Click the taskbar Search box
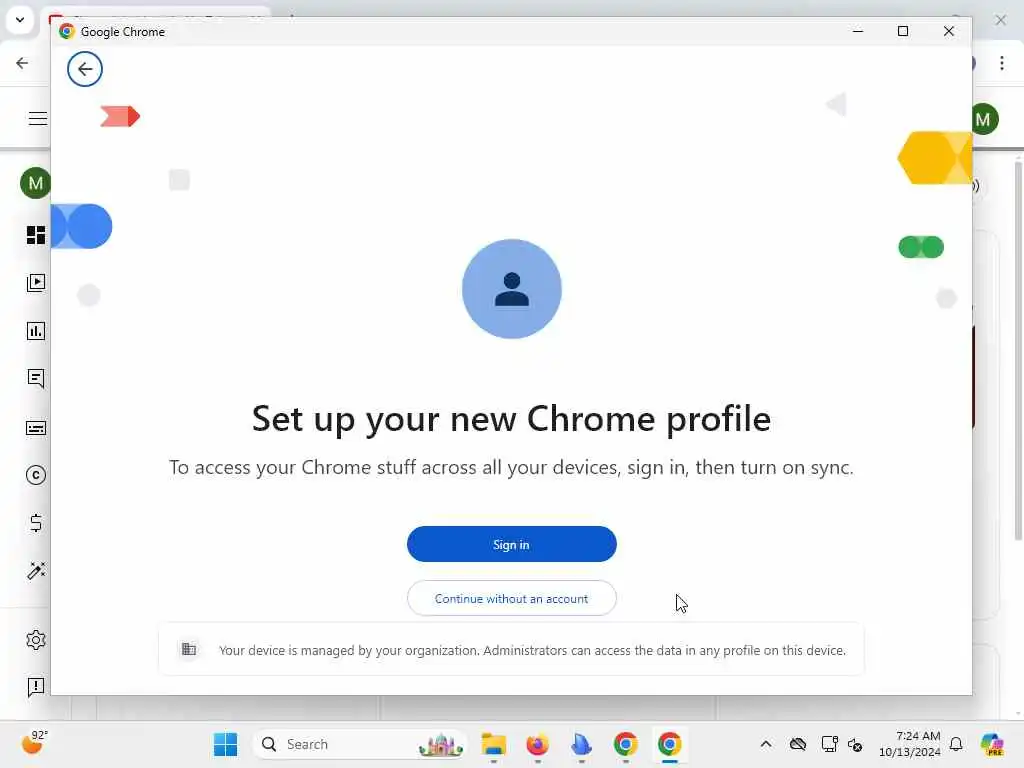1024x768 pixels. pos(359,744)
